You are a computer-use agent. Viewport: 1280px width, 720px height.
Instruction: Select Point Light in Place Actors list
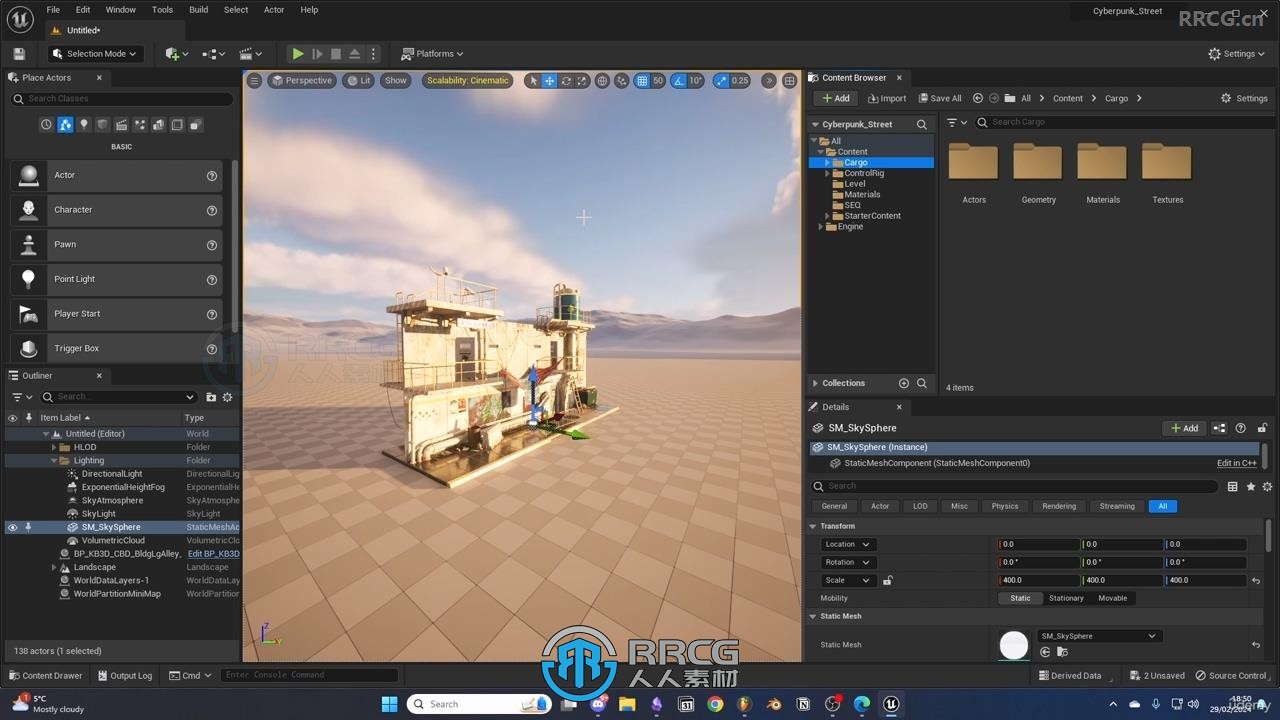(x=116, y=279)
